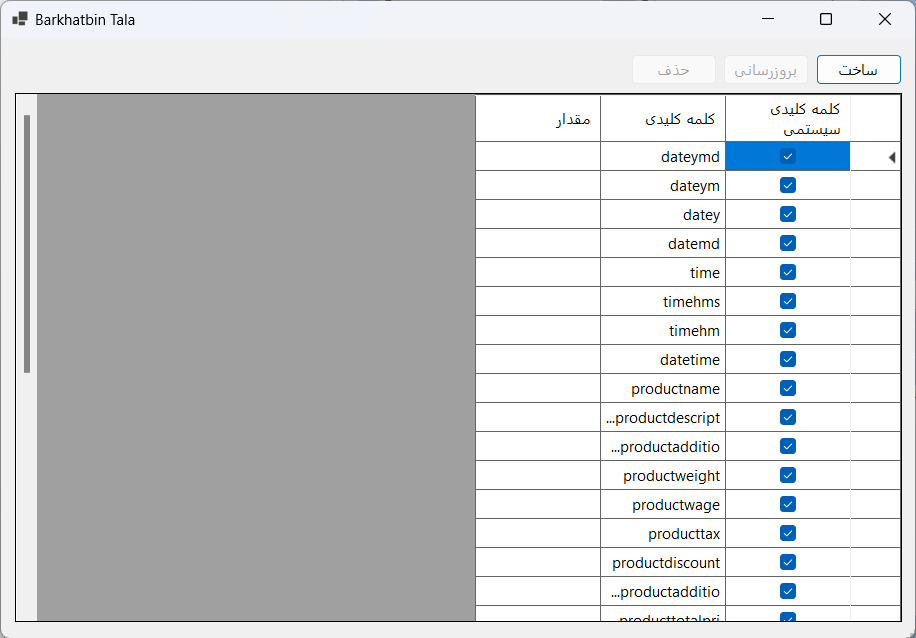Toggle the producttax row checkbox
This screenshot has height=638, width=916.
[x=787, y=533]
